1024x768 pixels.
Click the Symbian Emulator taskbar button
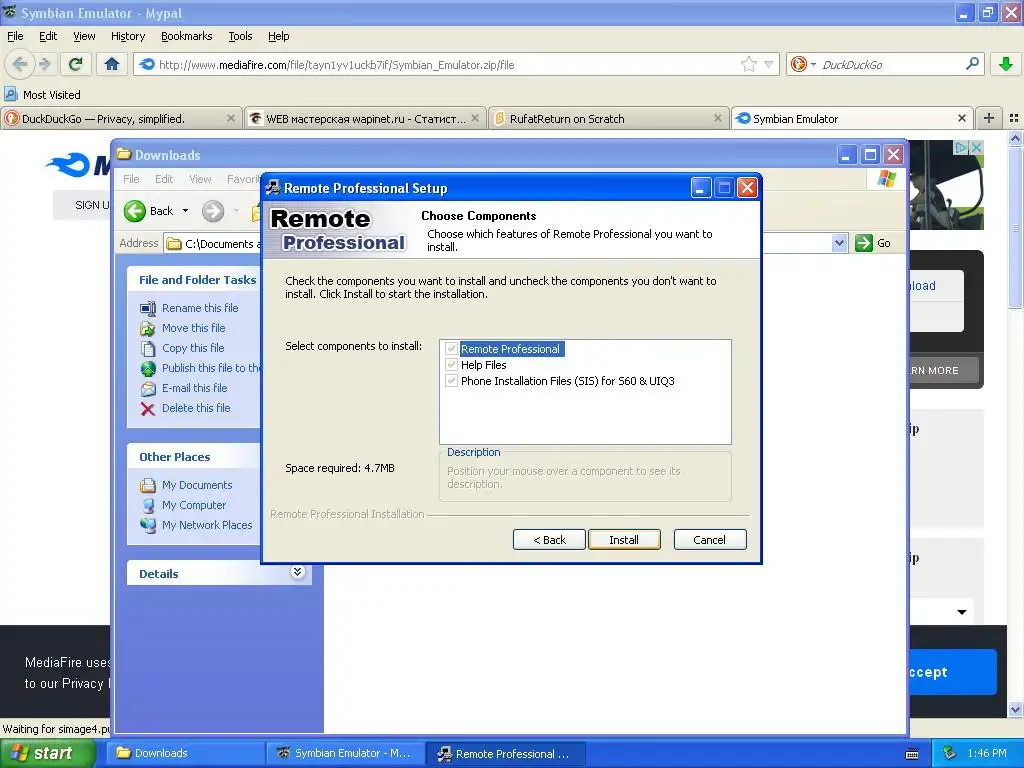tap(345, 753)
